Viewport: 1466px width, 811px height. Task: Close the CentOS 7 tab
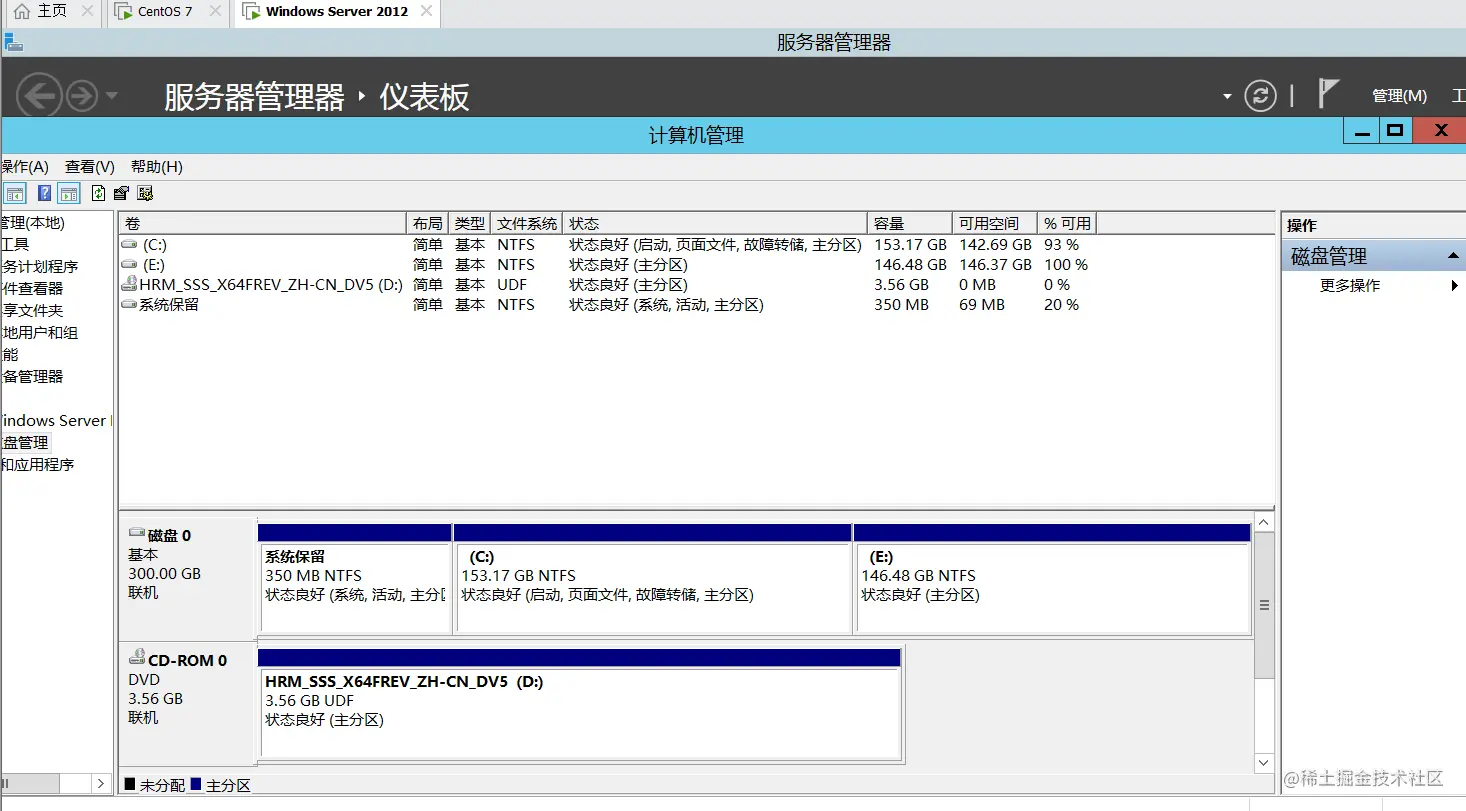point(213,12)
